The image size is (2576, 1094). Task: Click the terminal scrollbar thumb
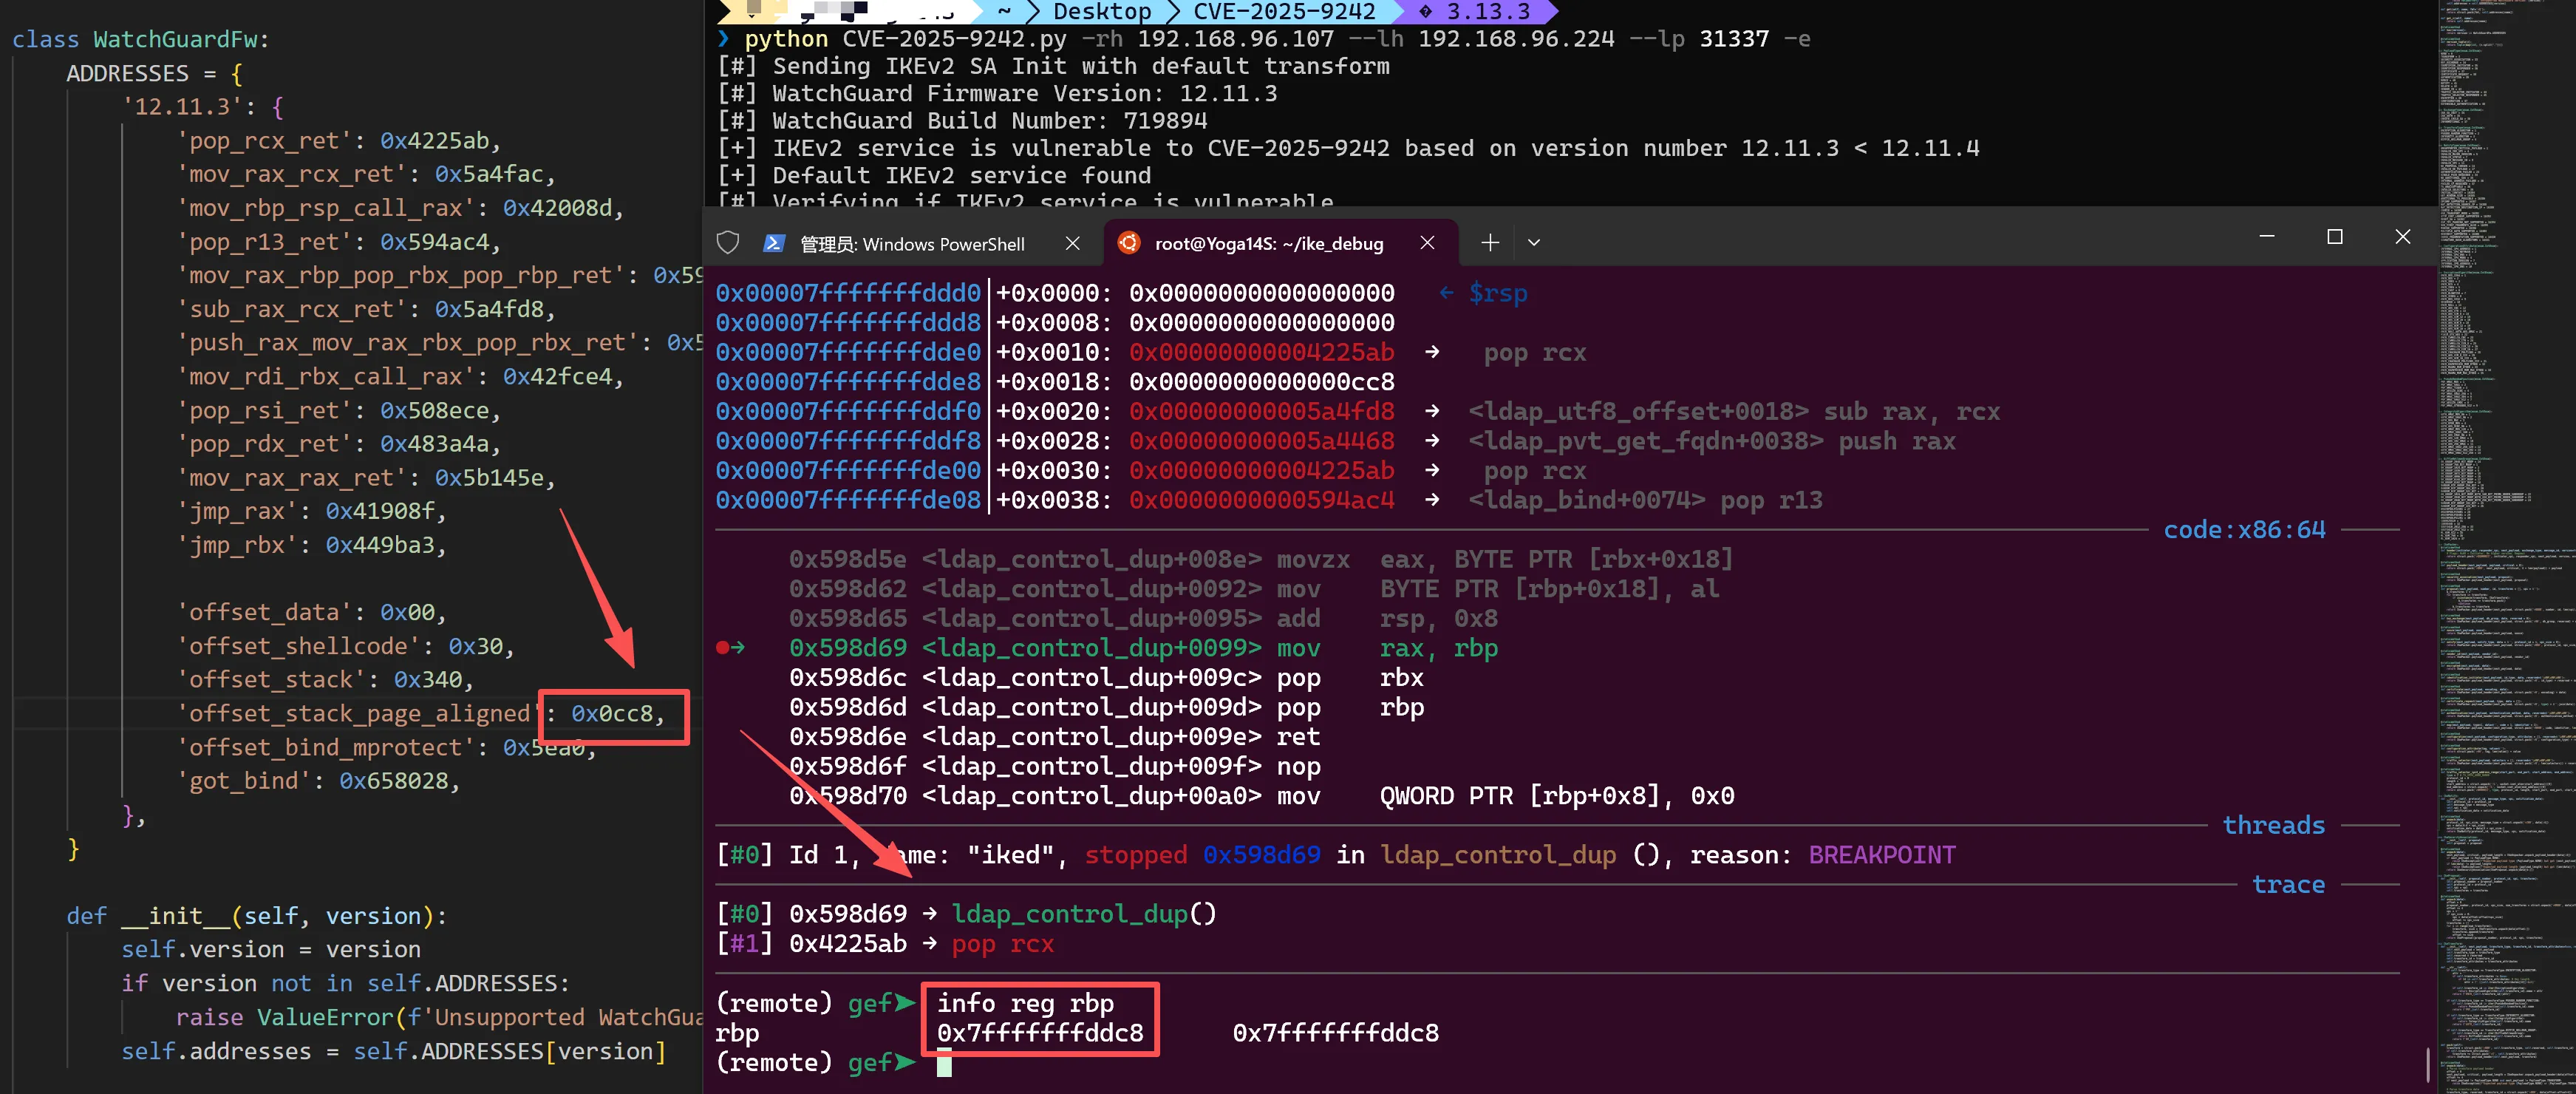tap(2427, 1064)
